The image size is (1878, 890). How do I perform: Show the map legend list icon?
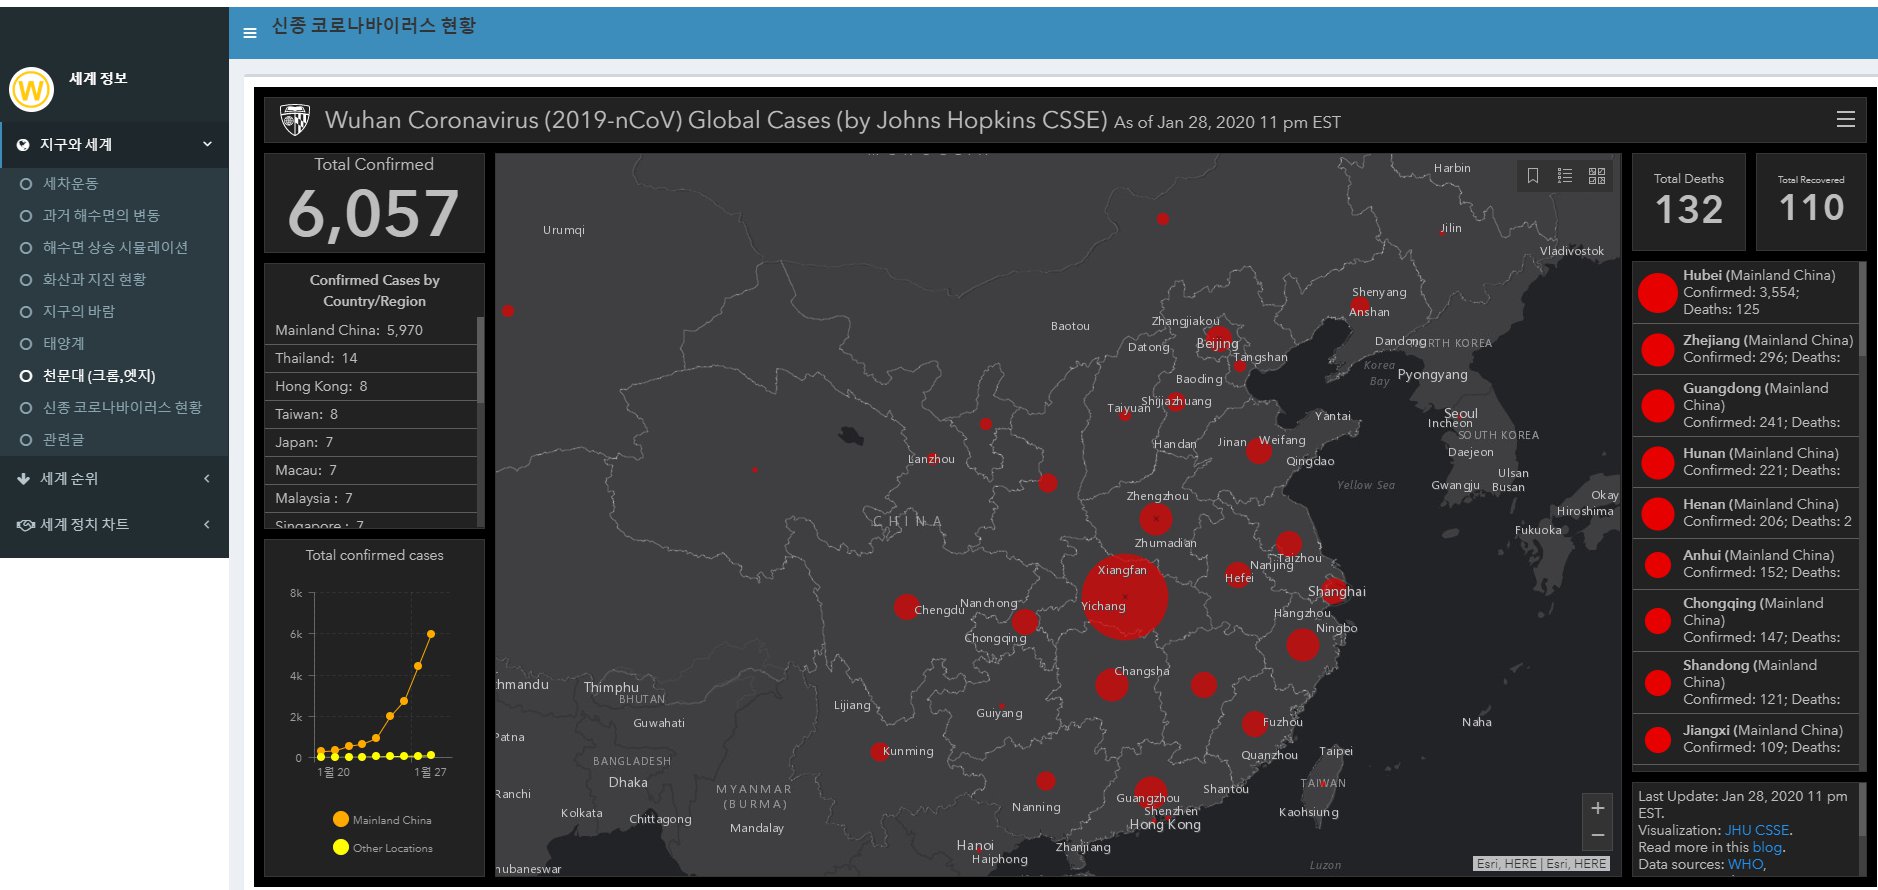1565,176
